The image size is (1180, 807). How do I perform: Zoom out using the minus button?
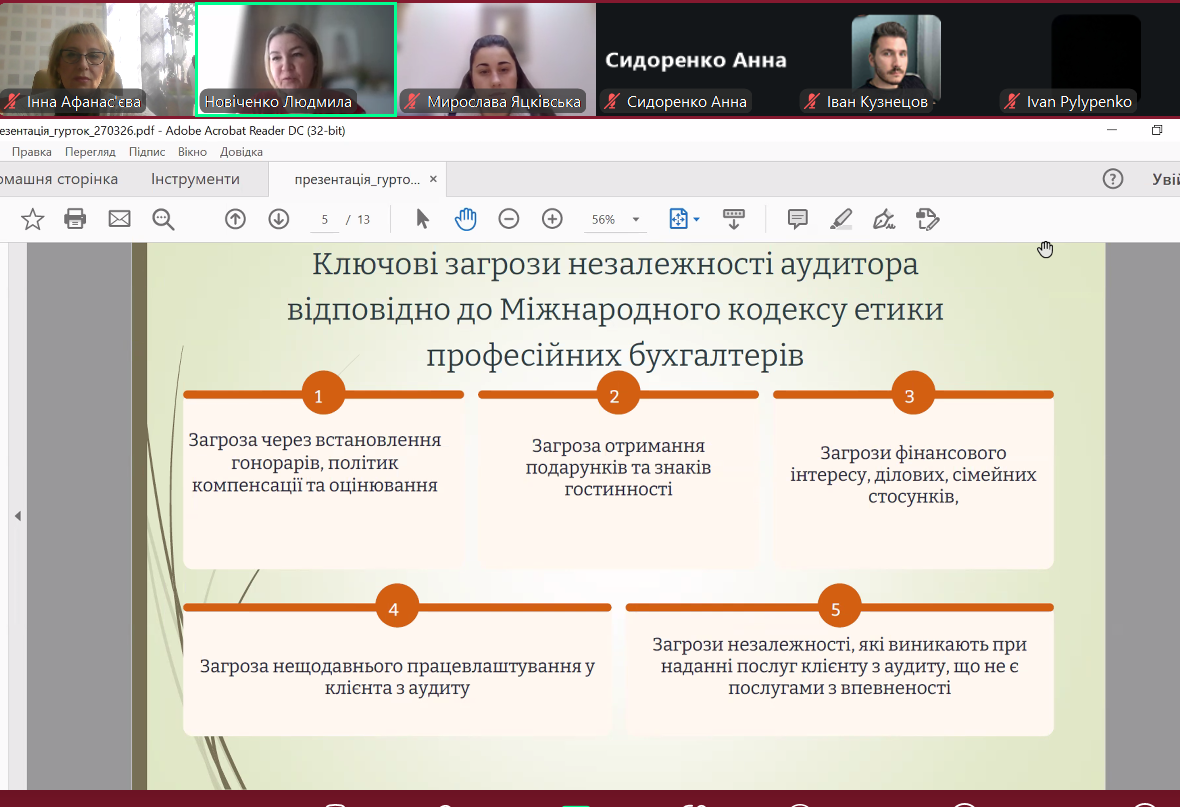[509, 219]
